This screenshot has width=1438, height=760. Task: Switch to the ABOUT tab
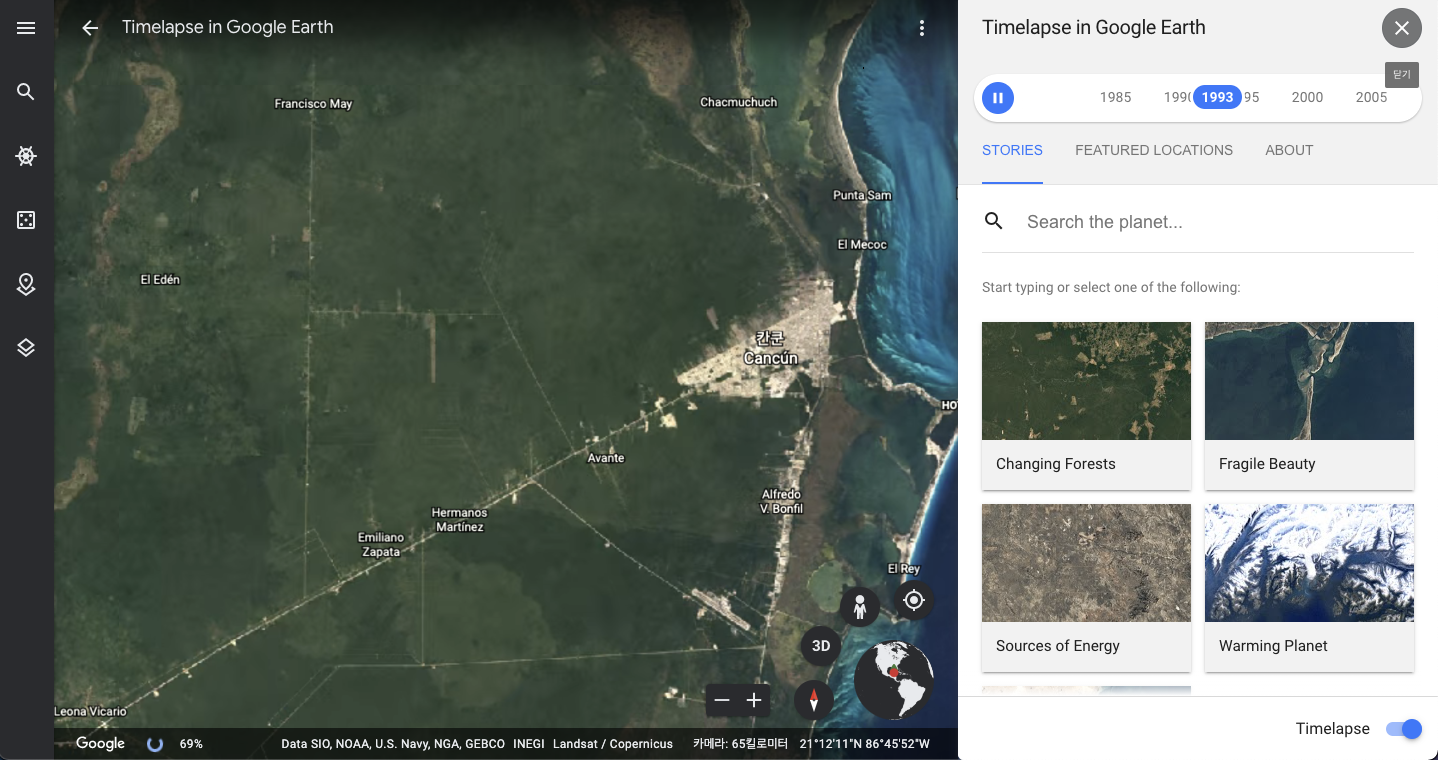point(1289,150)
